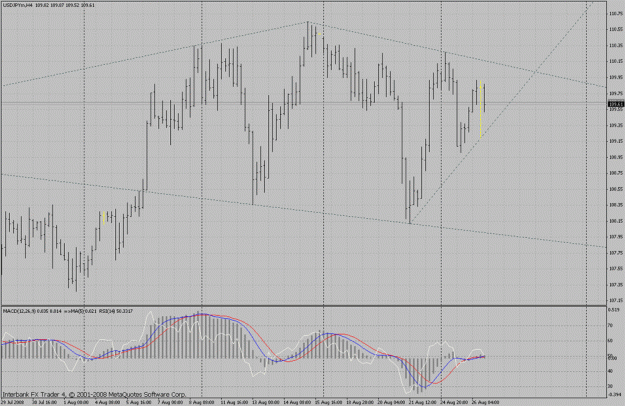
Task: Select the steep rising dashed trendline from 21 Aug low
Action: coord(502,112)
